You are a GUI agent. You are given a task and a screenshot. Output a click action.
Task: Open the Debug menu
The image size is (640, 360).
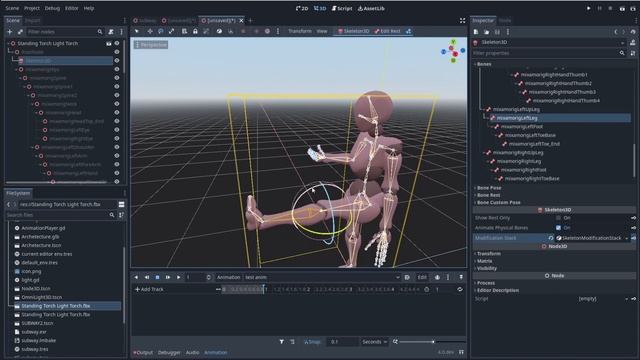(x=52, y=8)
